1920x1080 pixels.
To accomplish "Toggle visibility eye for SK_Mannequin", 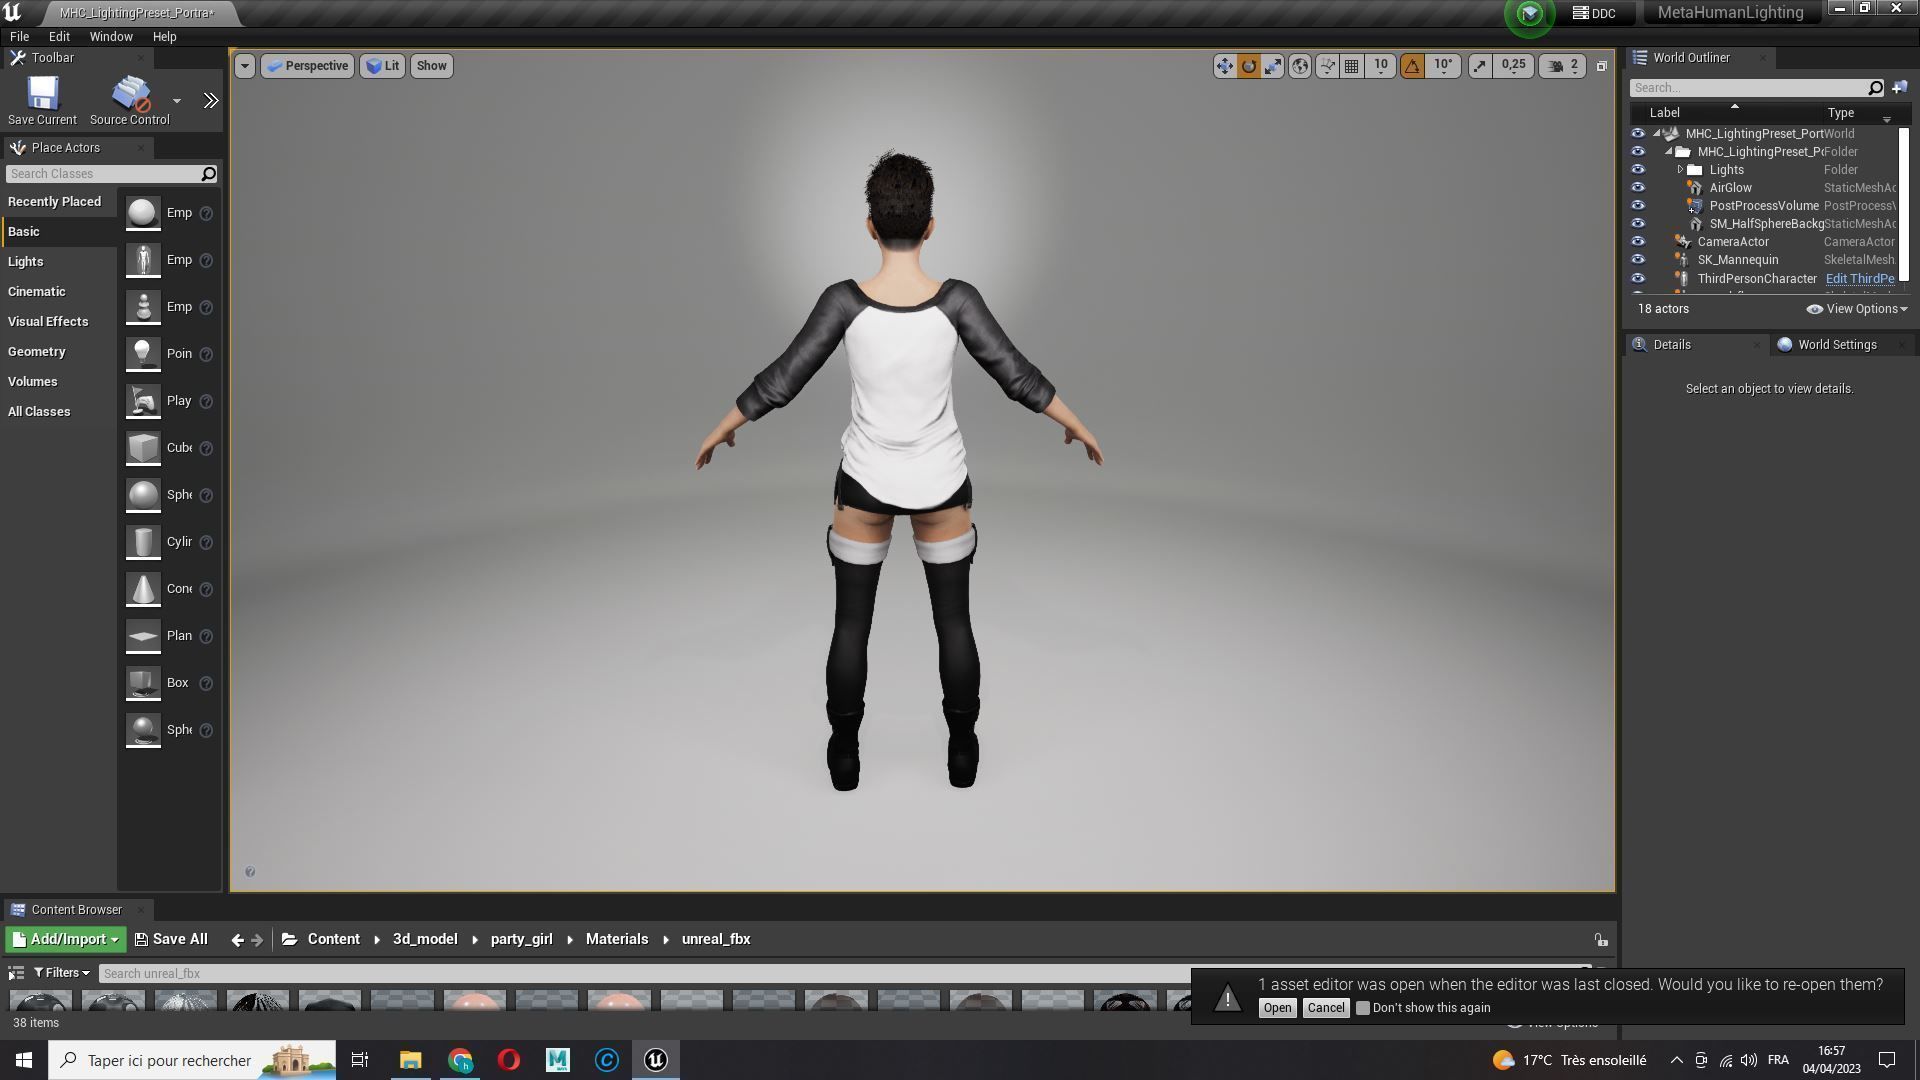I will (1637, 260).
